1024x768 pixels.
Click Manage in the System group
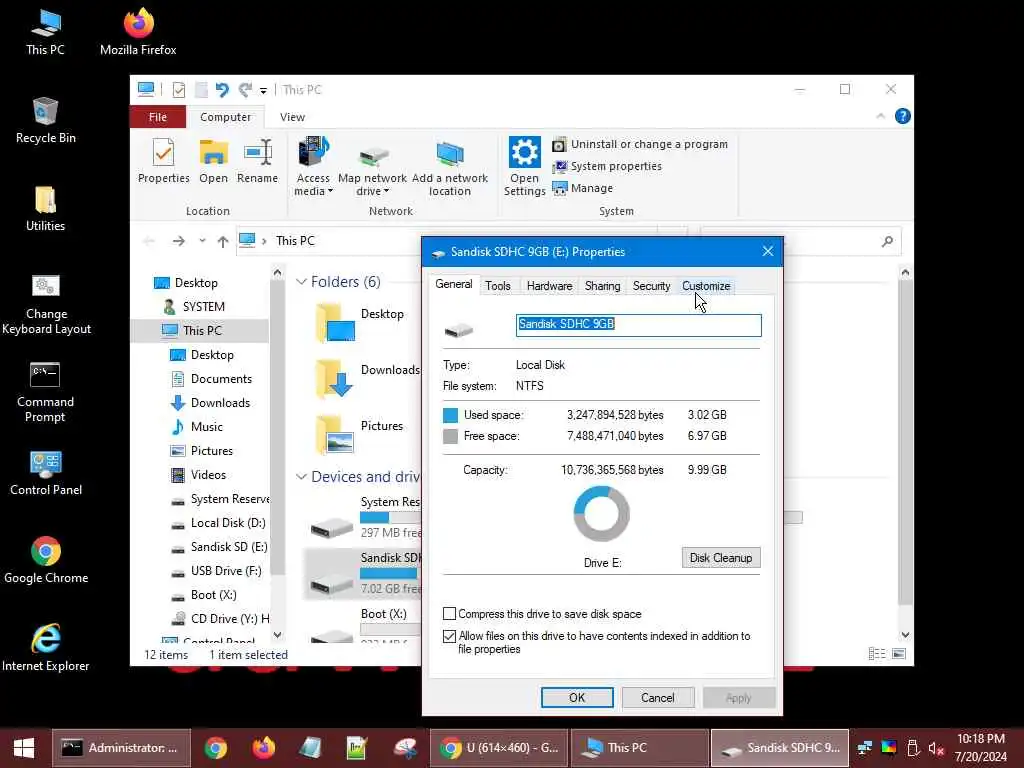click(583, 188)
